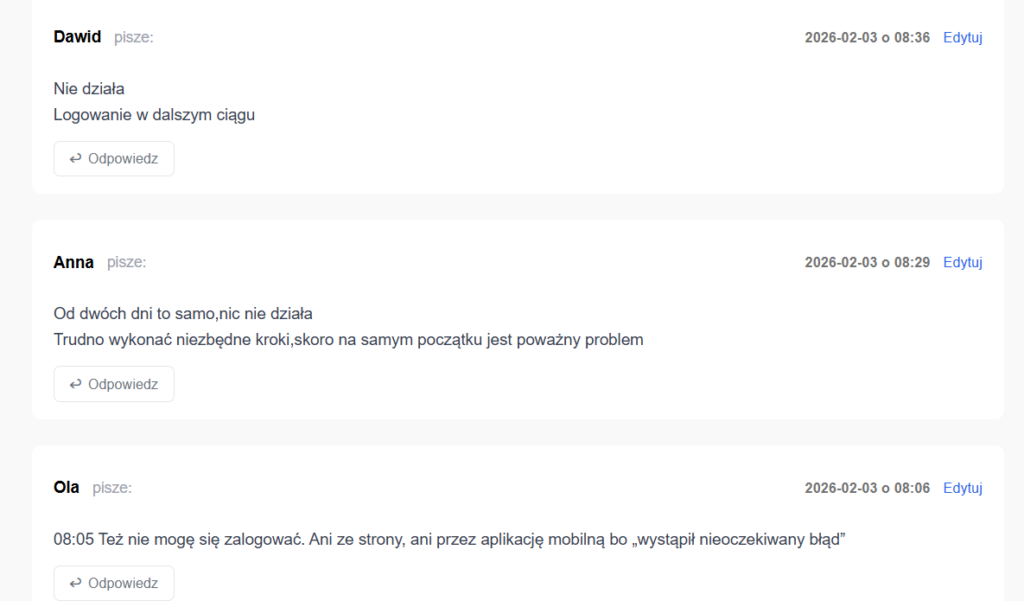Image resolution: width=1024 pixels, height=601 pixels.
Task: Click the 08:06 timestamp on Ola's comment
Action: pyautogui.click(x=867, y=488)
